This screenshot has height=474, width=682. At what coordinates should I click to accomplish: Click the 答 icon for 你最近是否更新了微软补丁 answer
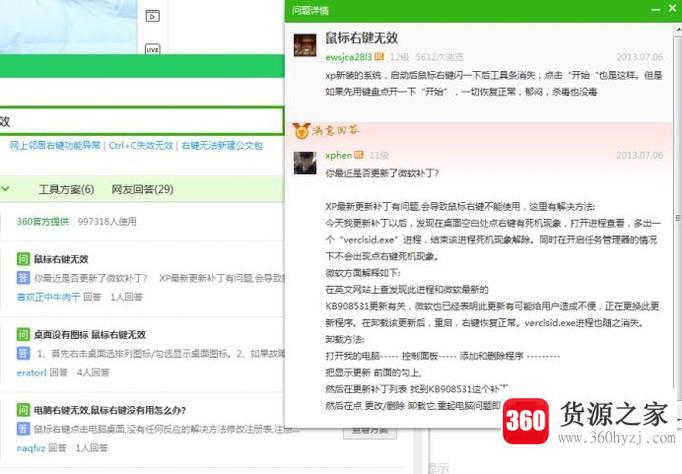23,278
